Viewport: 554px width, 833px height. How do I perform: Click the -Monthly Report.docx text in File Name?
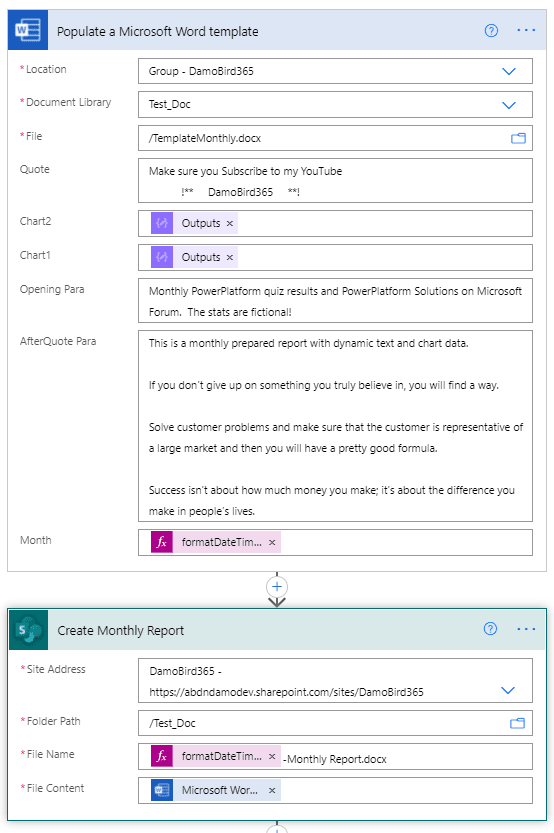(335, 759)
